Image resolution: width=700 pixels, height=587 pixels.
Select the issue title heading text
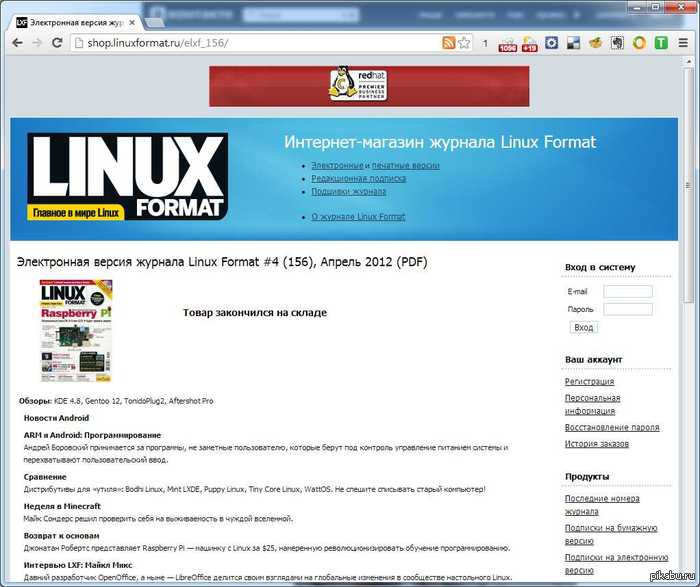[x=222, y=262]
